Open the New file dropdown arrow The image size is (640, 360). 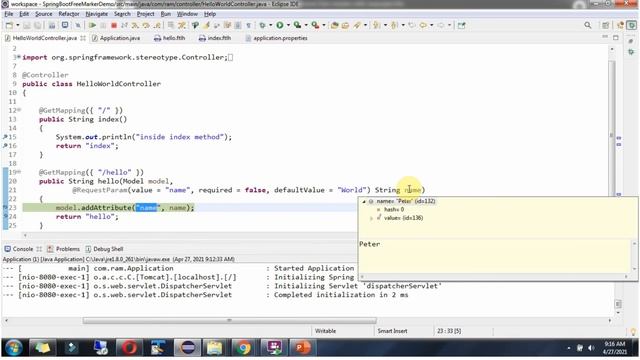(18, 25)
